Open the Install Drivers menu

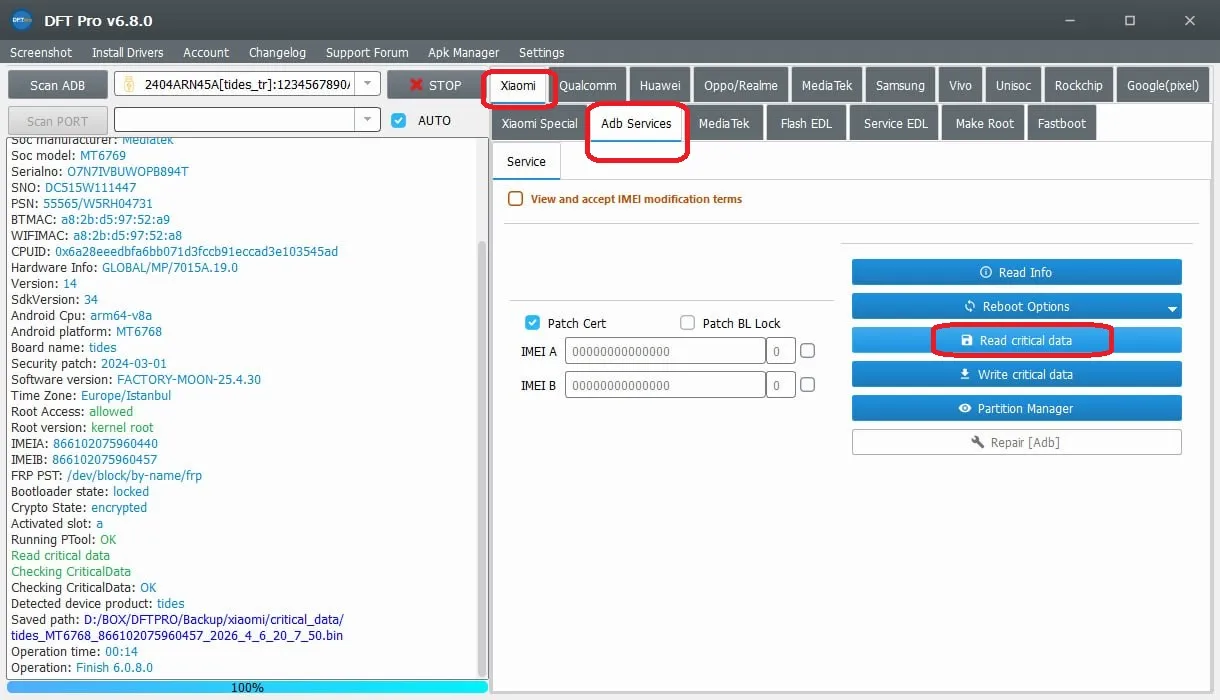[x=127, y=52]
